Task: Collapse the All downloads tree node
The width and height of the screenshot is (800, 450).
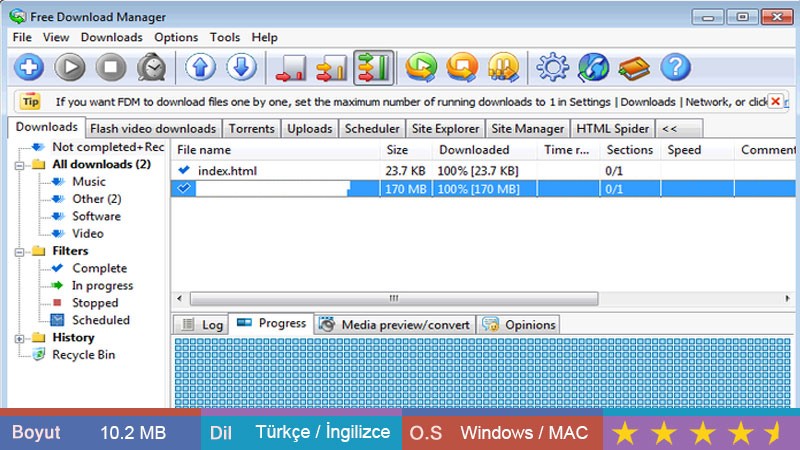Action: 19,165
